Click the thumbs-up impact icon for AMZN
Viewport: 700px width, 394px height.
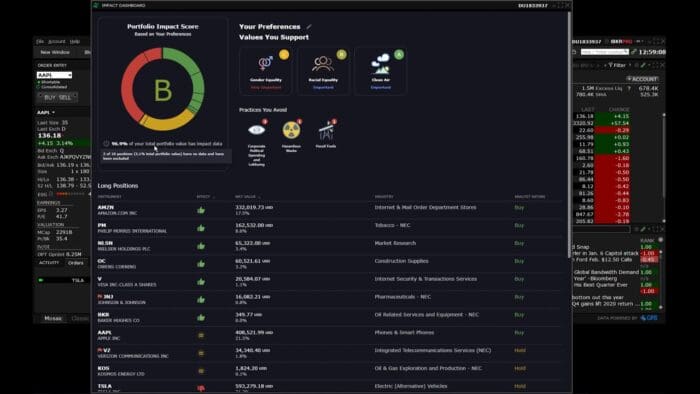click(x=201, y=210)
